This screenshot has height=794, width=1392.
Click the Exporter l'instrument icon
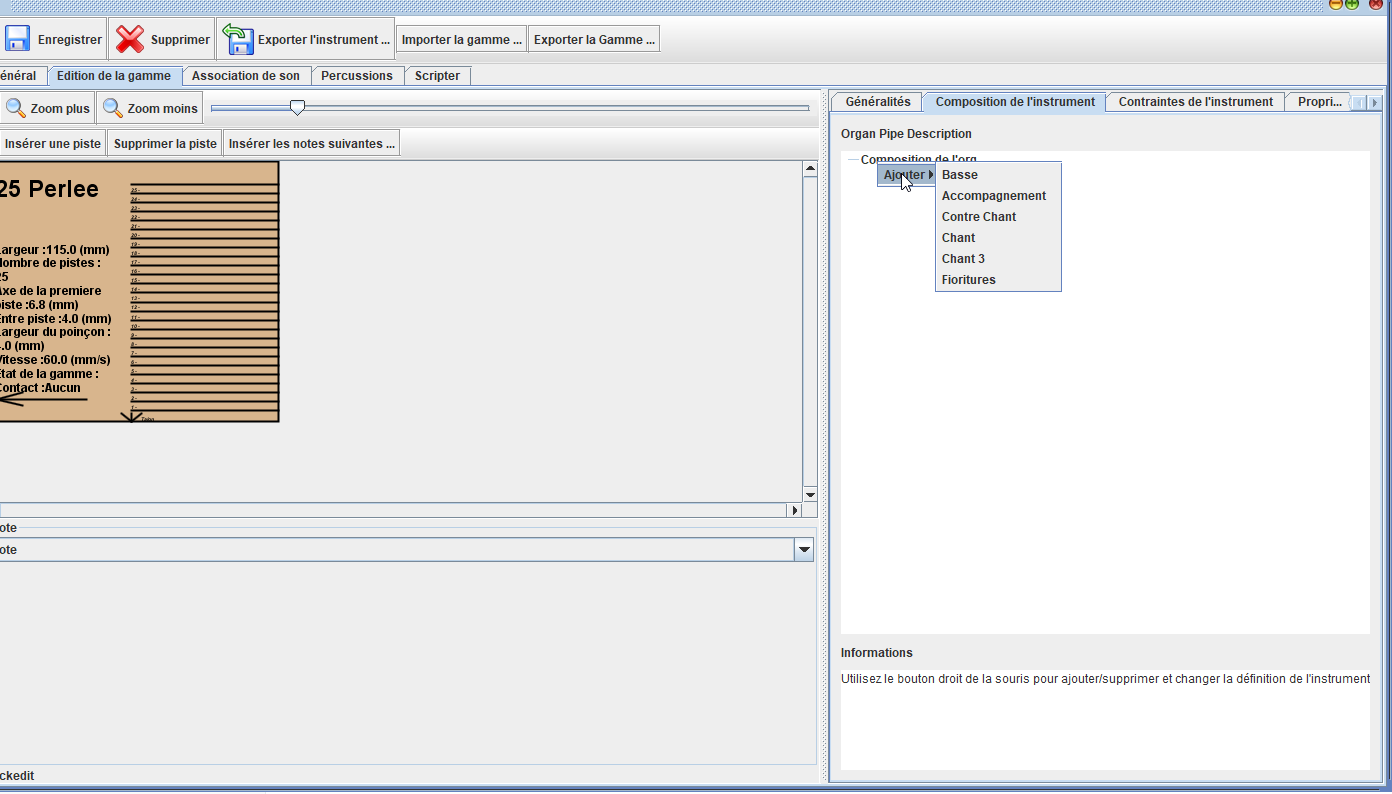238,39
